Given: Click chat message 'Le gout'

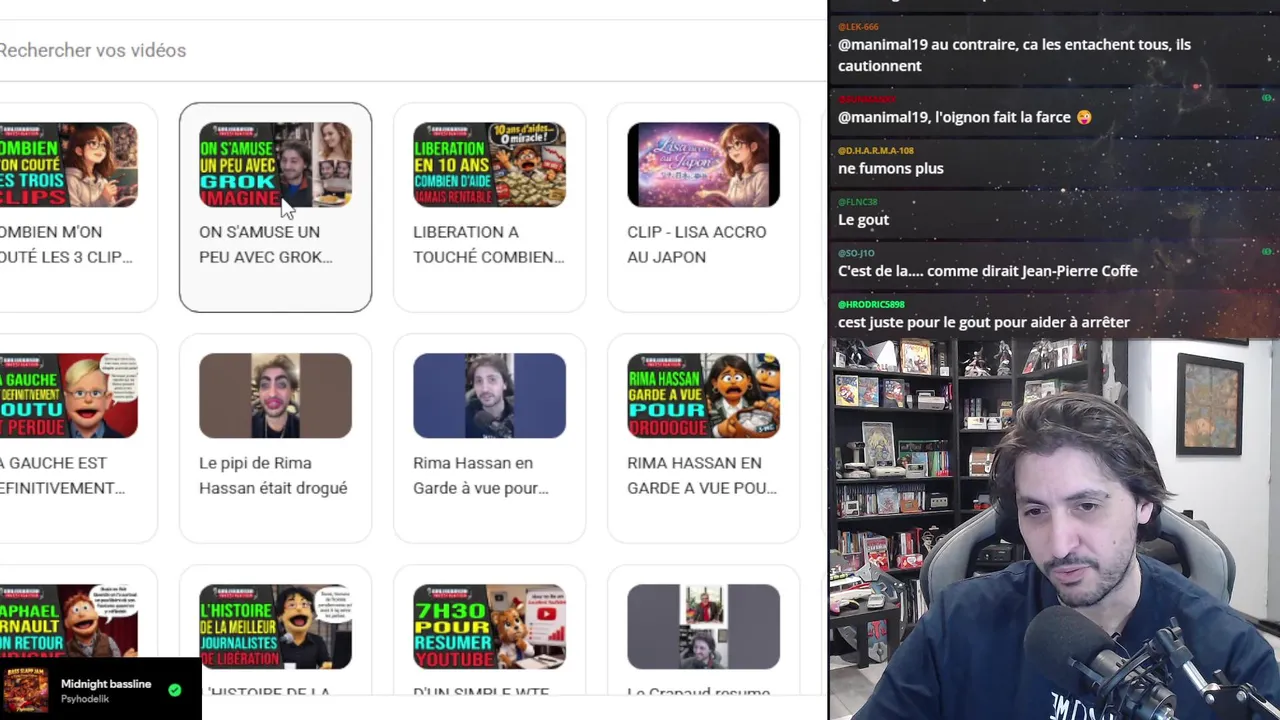Looking at the screenshot, I should coord(863,219).
